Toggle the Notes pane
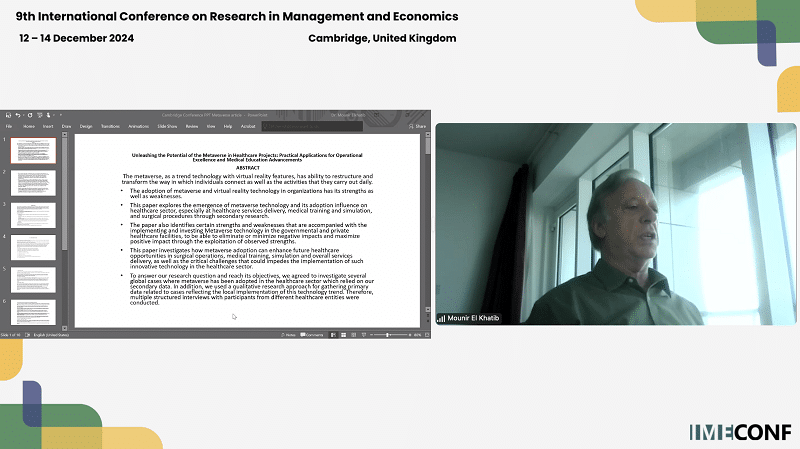The height and width of the screenshot is (449, 800). pos(290,335)
